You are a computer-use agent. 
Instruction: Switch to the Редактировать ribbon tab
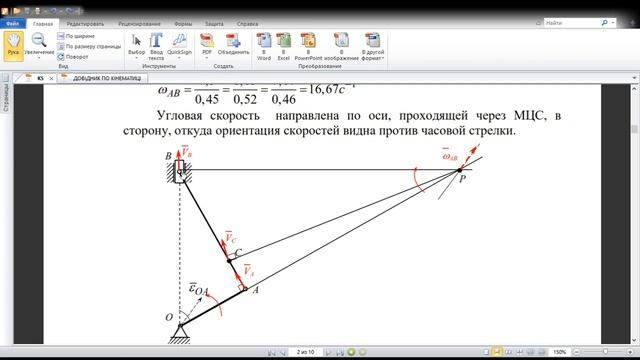[x=85, y=24]
